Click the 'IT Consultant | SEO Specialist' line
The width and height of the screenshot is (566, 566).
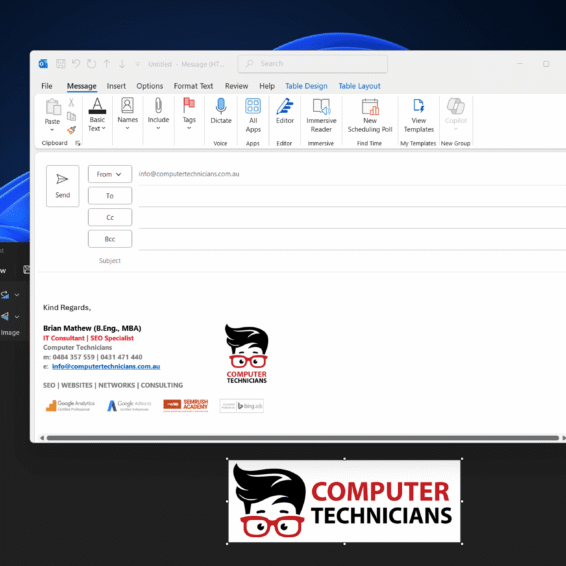pyautogui.click(x=88, y=338)
